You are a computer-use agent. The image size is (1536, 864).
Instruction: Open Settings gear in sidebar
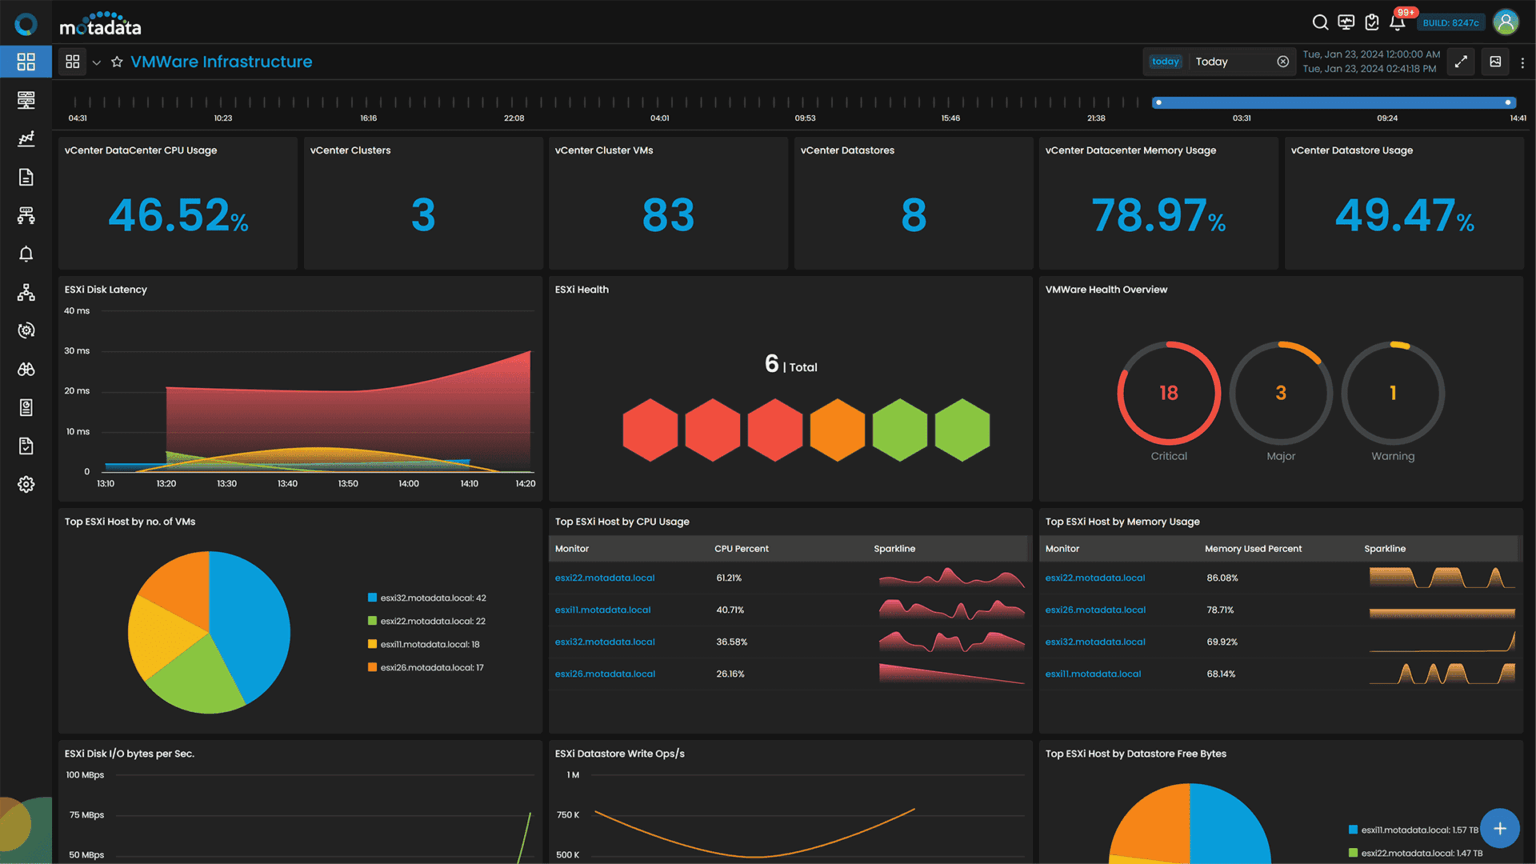point(26,484)
